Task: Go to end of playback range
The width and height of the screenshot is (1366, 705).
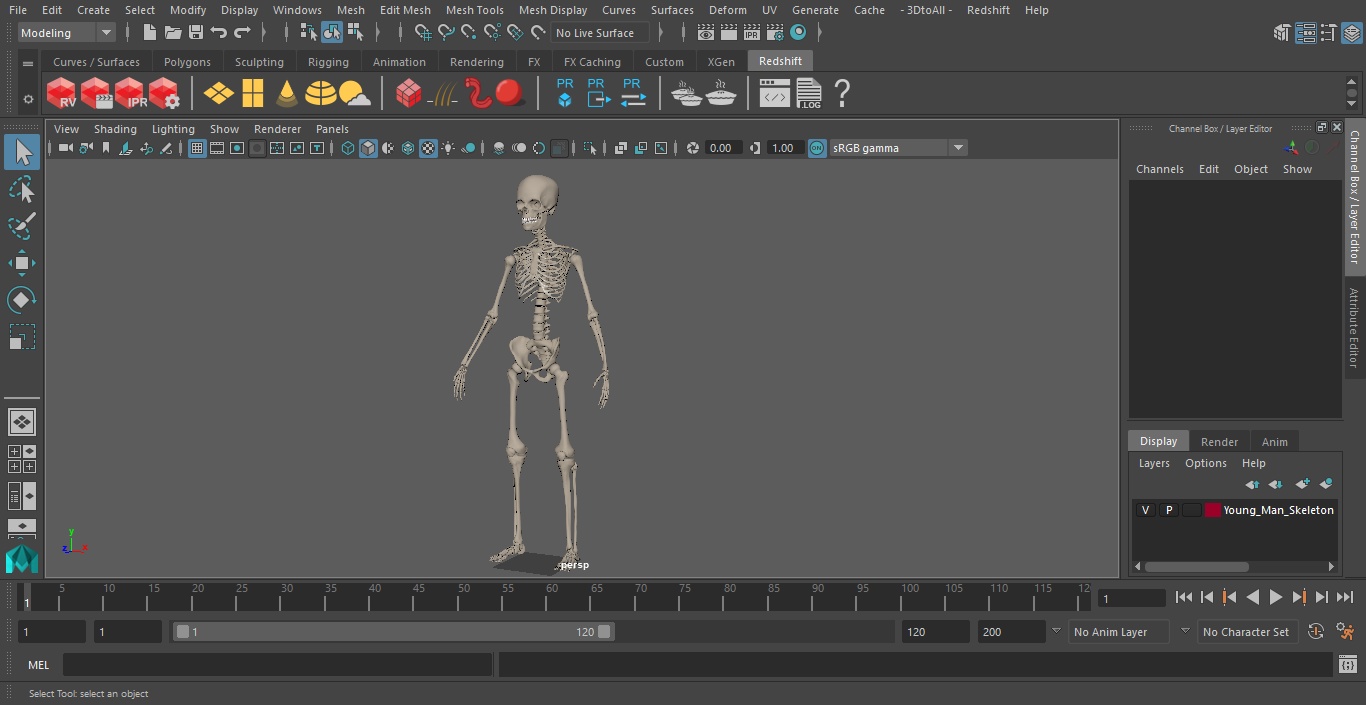Action: coord(1345,597)
